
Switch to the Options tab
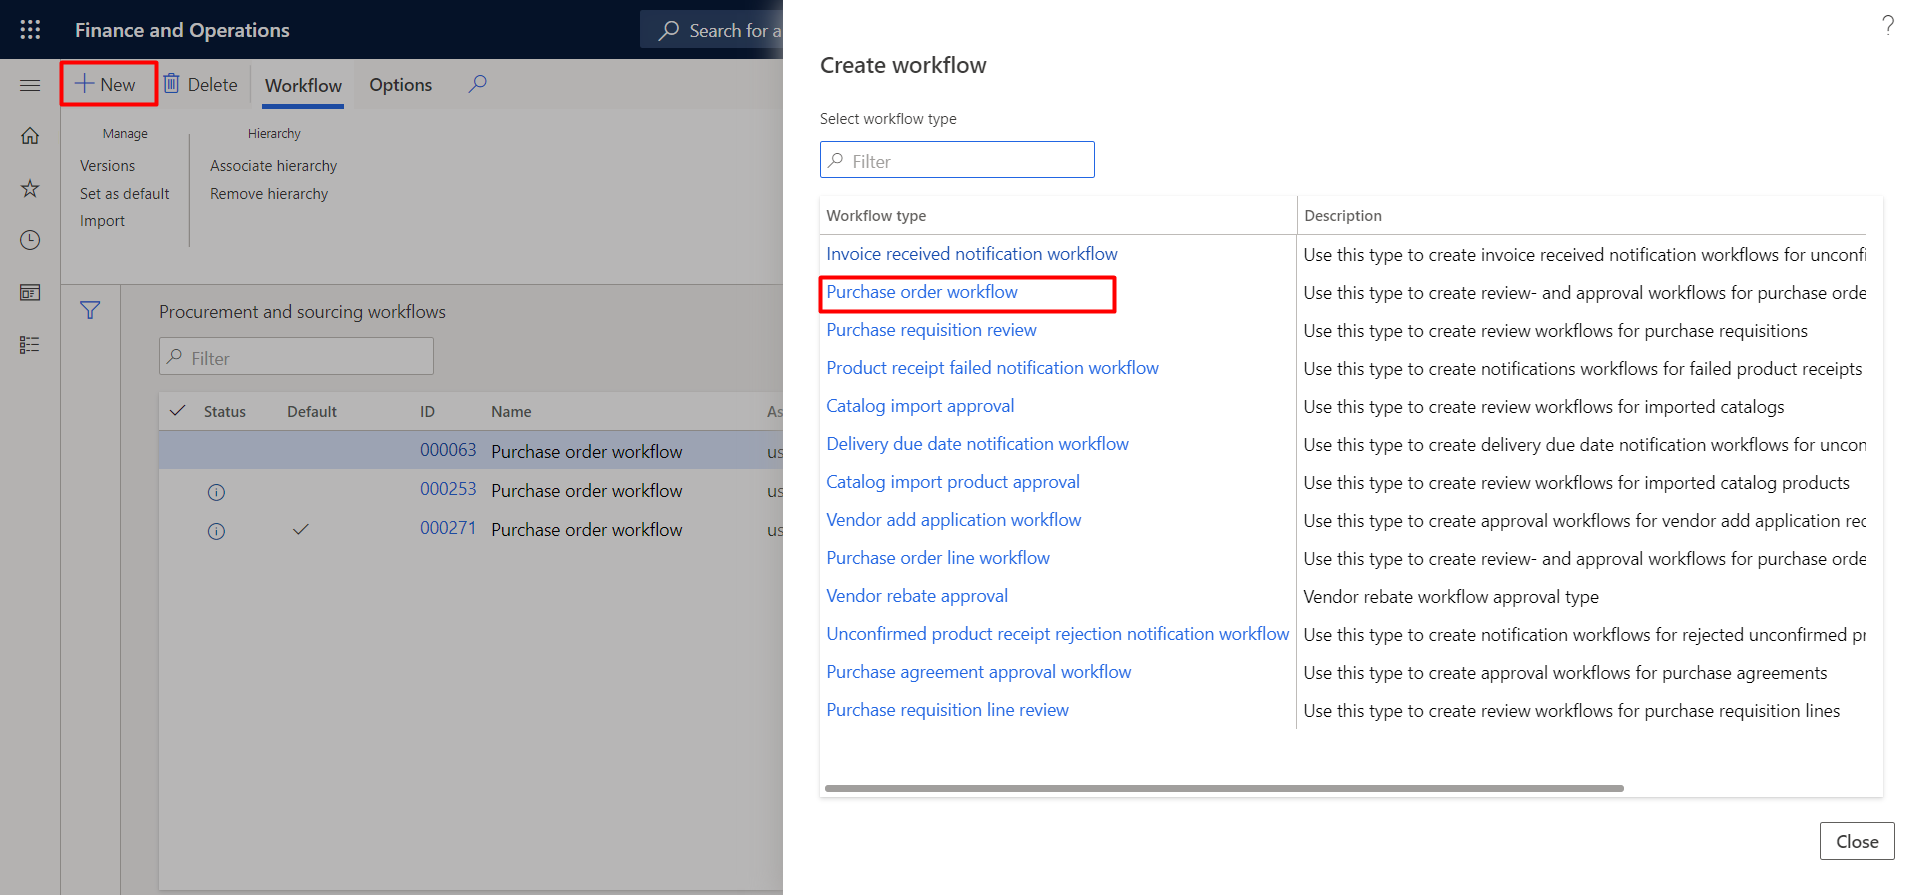pos(401,85)
